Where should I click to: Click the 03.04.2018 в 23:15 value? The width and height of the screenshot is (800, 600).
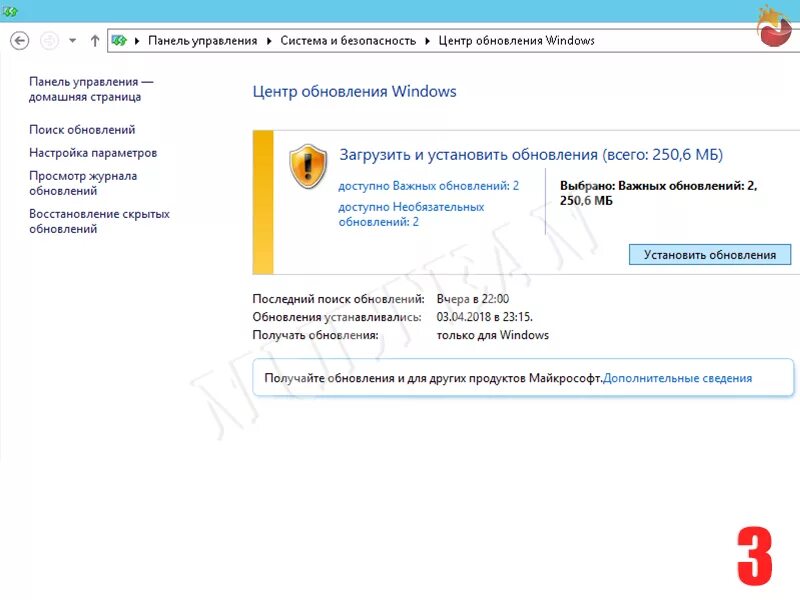(484, 317)
